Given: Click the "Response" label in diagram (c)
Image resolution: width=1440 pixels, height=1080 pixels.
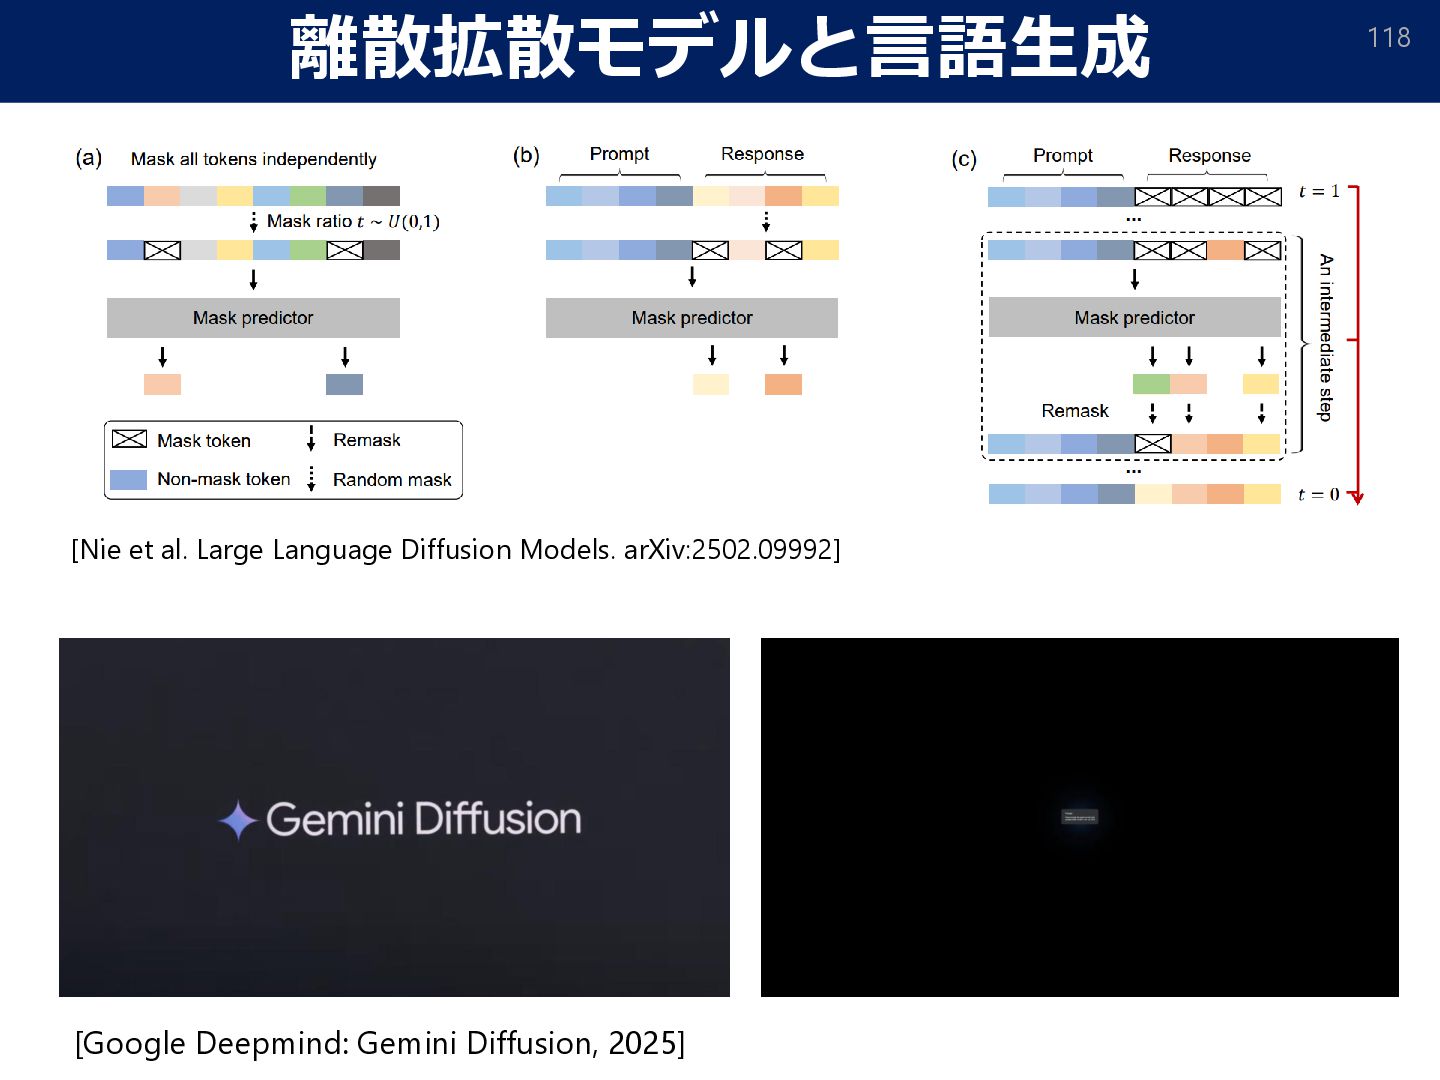Looking at the screenshot, I should tap(1210, 156).
